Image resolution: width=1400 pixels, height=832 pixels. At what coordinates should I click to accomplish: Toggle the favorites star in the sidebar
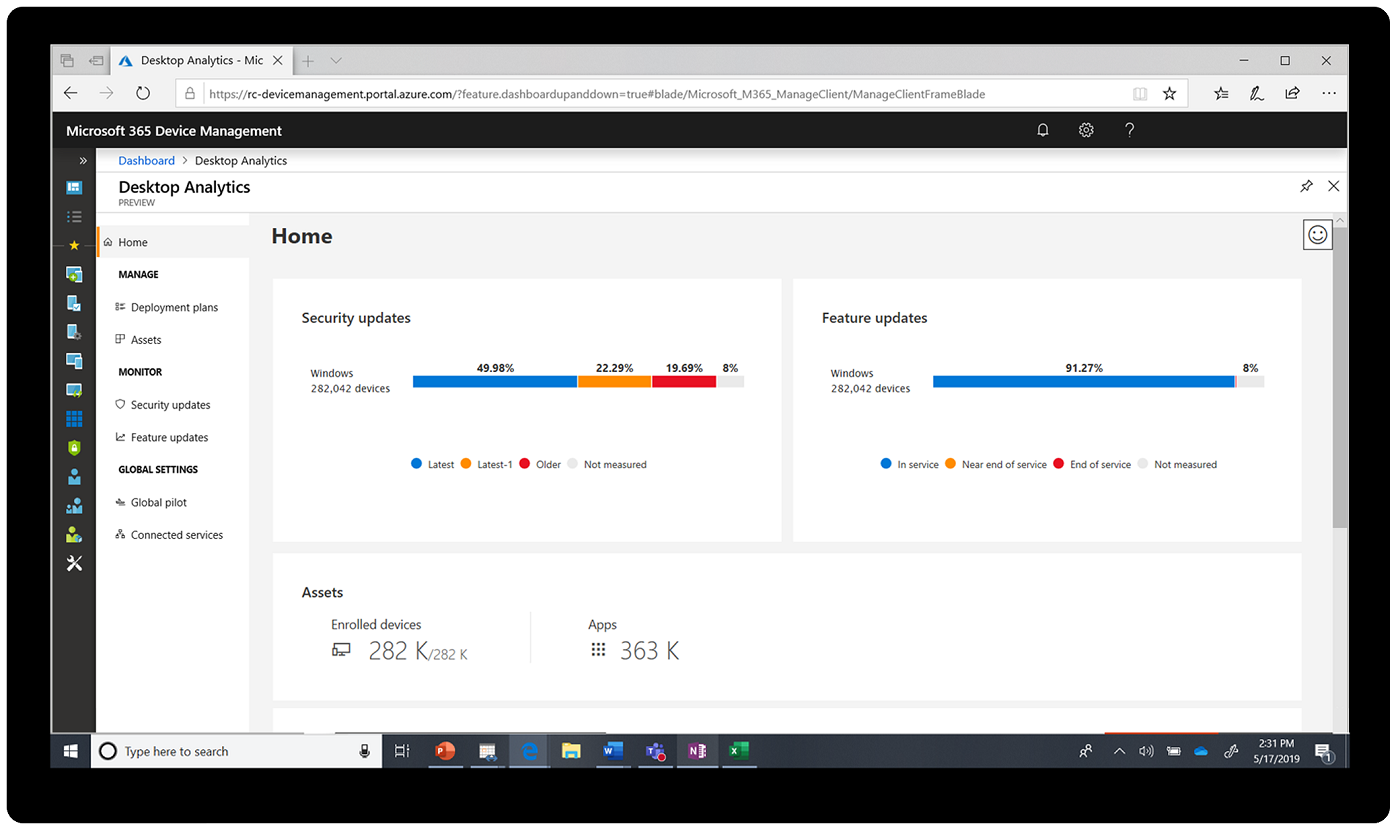[x=74, y=244]
